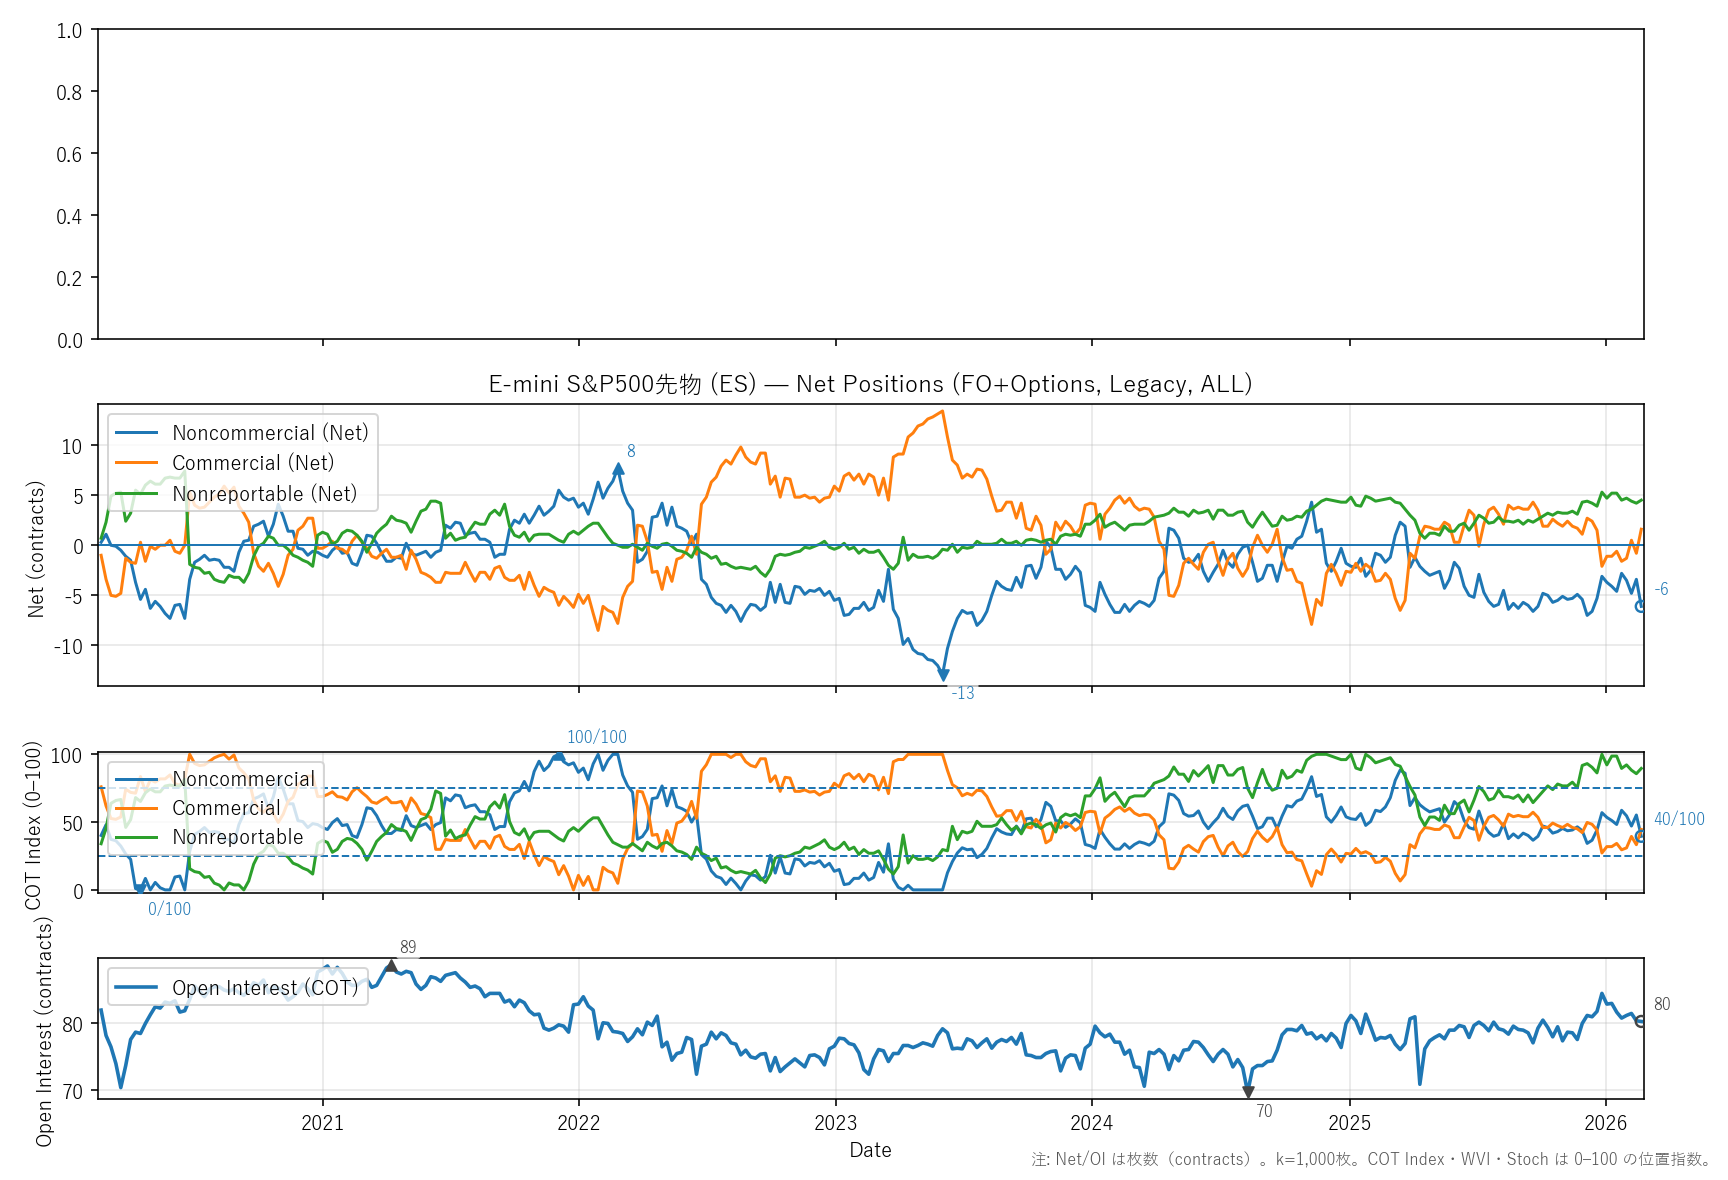This screenshot has height=1180, width=1728.
Task: Click the 2023 tick label on the date axis
Action: point(835,1123)
